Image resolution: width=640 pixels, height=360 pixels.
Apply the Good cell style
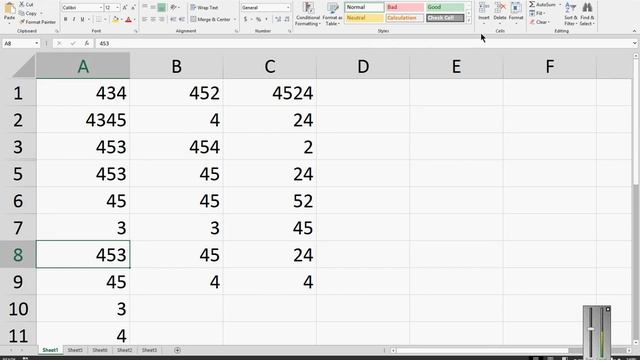coord(445,7)
